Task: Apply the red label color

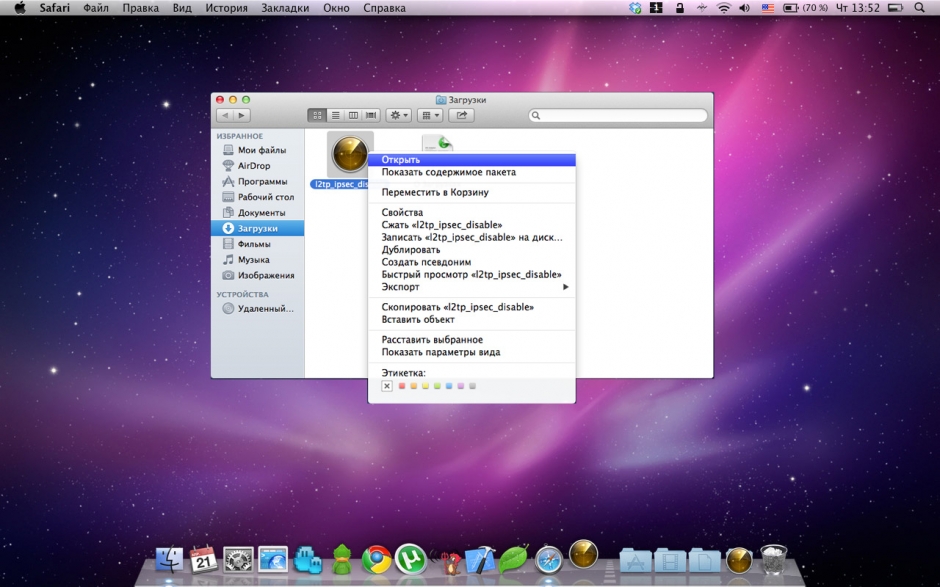Action: click(402, 386)
